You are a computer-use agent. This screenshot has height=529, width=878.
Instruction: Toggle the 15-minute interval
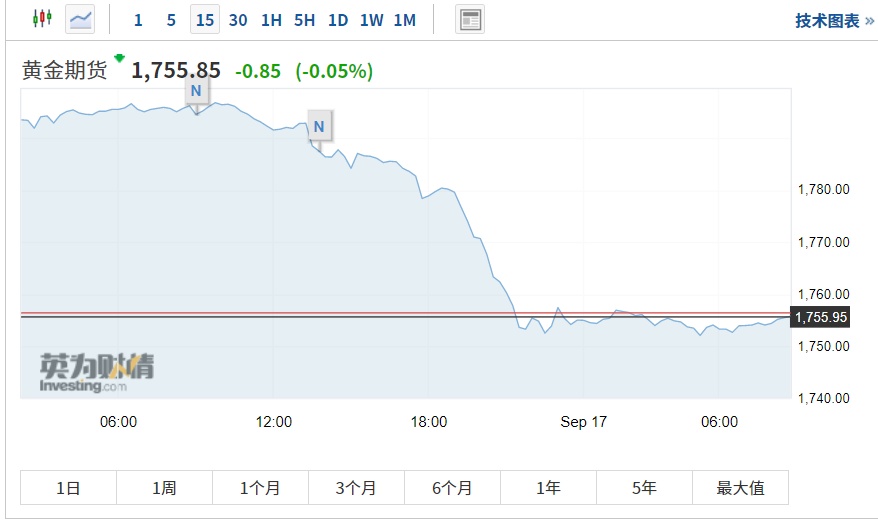click(205, 20)
